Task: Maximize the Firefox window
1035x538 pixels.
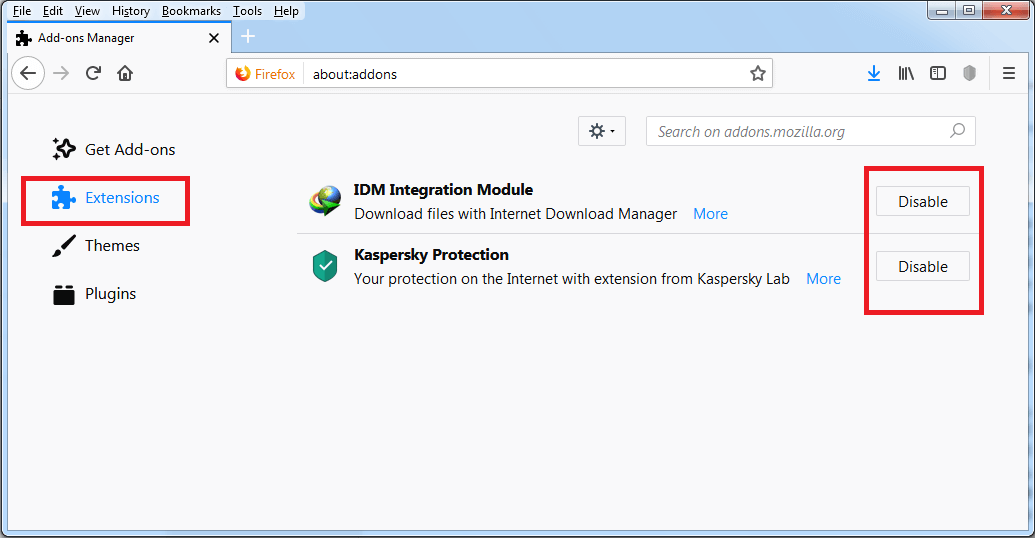Action: [969, 10]
